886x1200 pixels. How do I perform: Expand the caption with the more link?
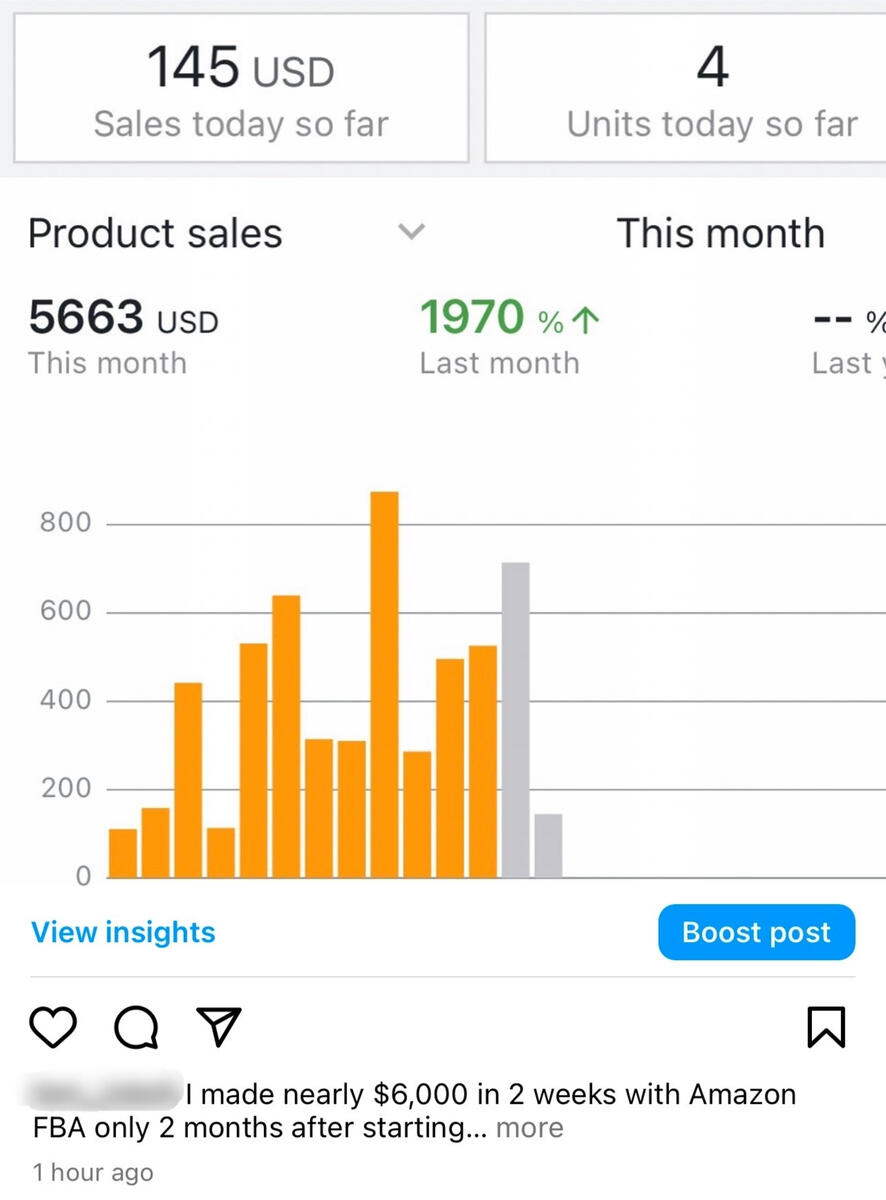529,1128
